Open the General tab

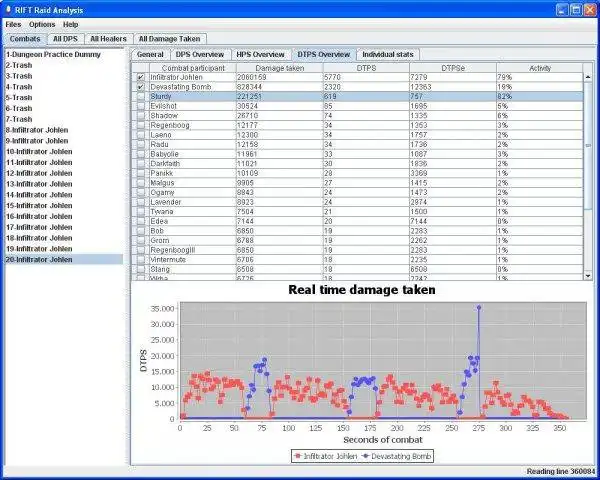point(150,54)
